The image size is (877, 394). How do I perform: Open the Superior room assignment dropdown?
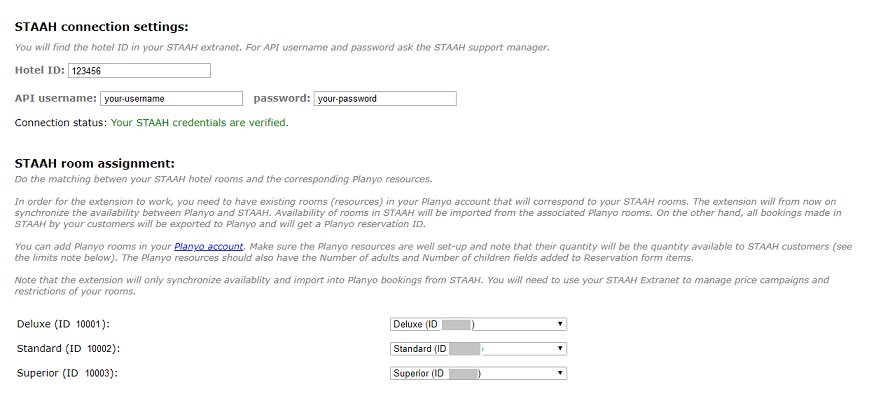478,373
